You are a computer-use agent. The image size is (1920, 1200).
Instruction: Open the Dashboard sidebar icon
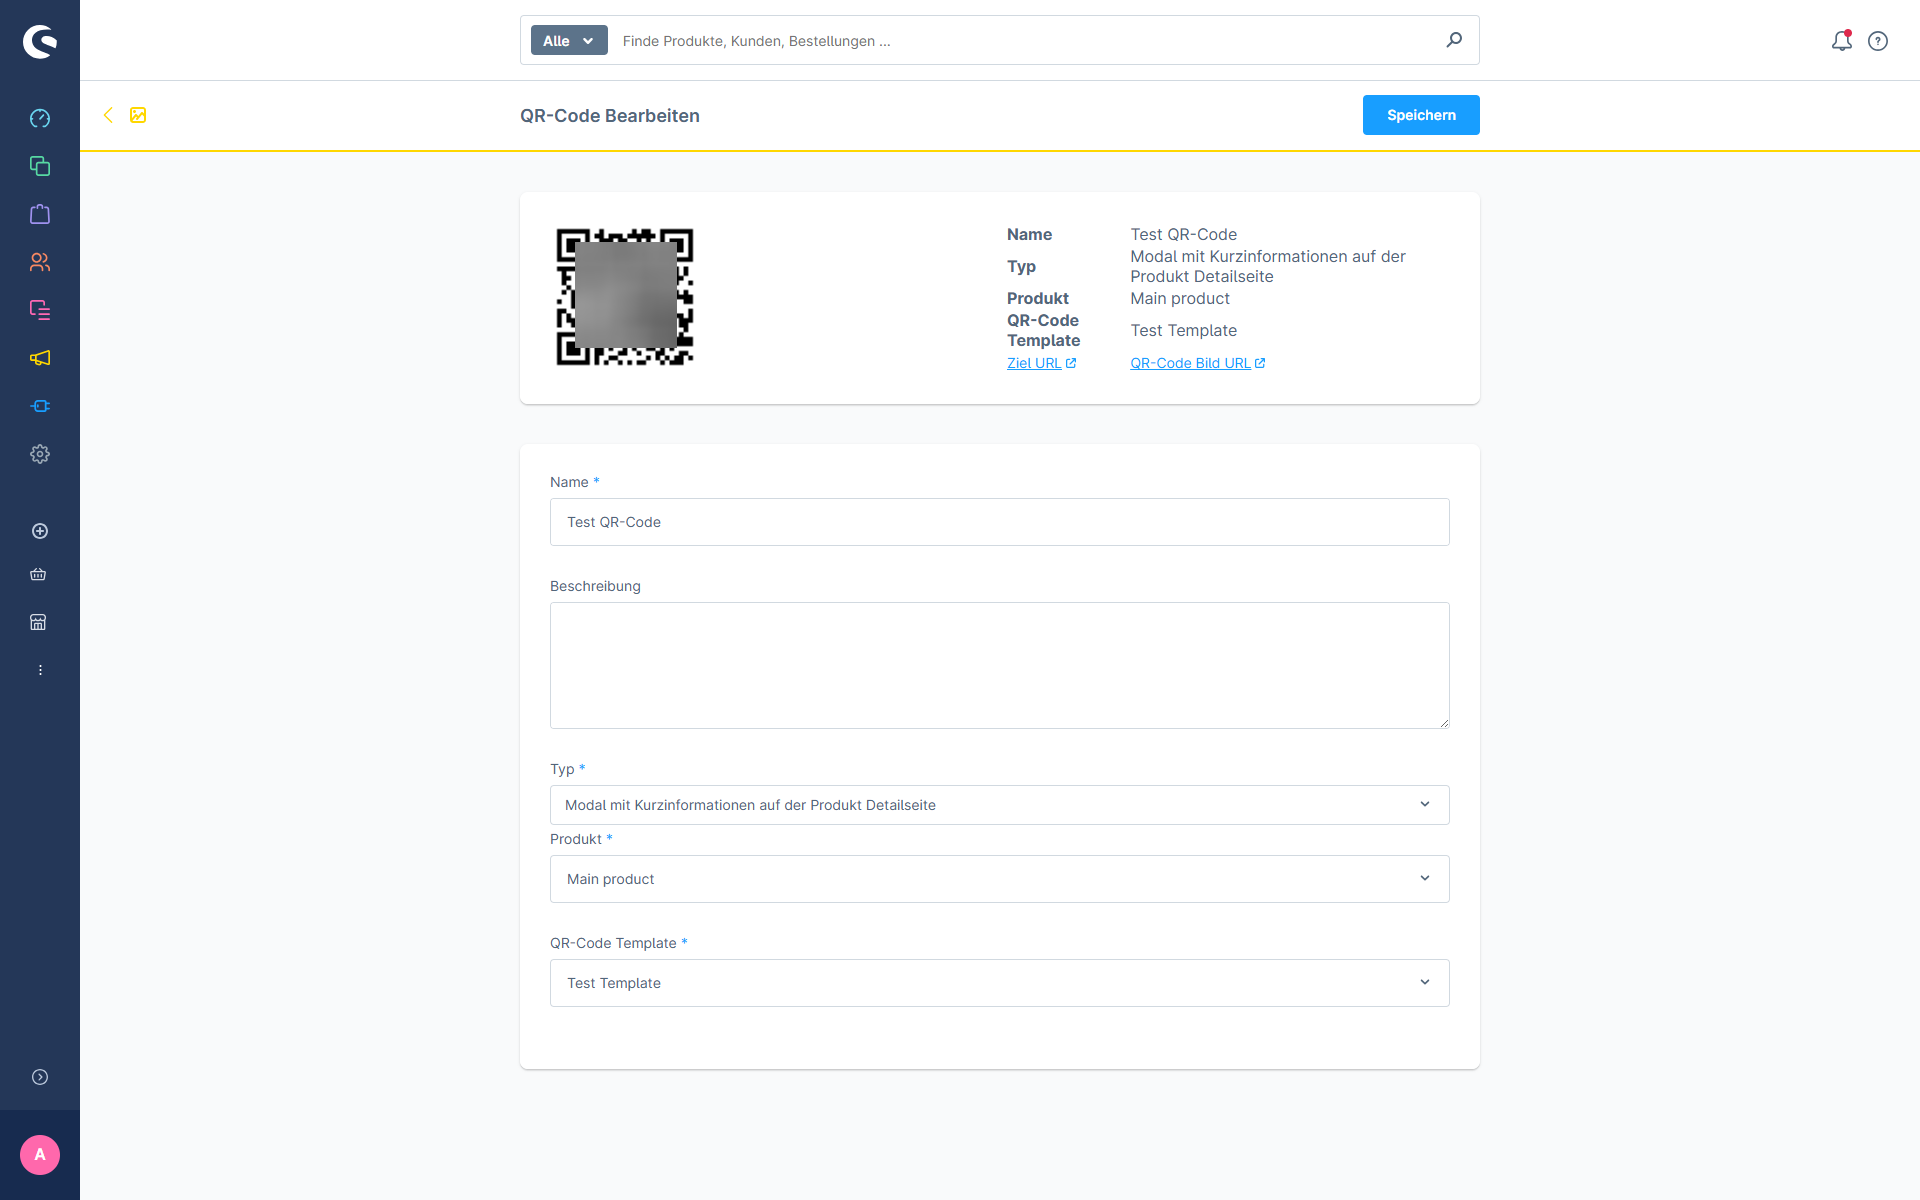40,118
